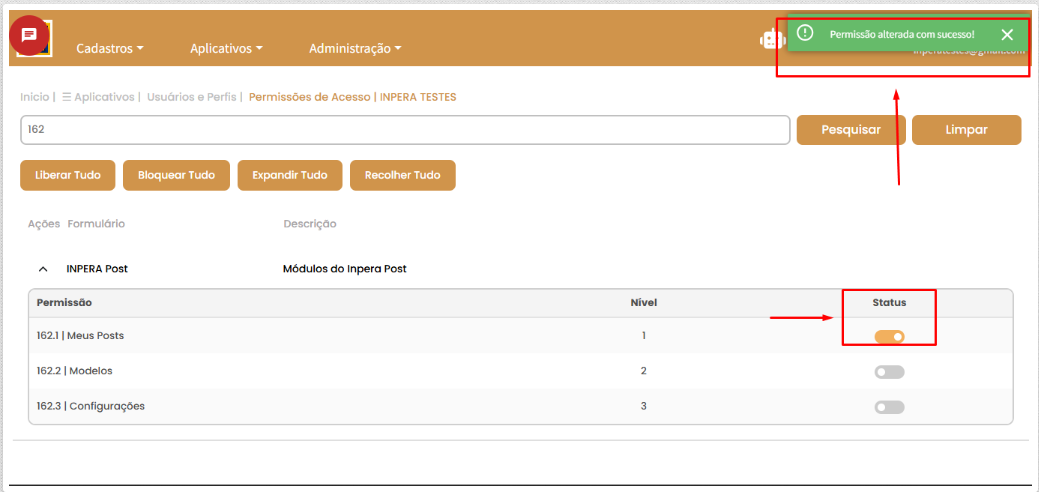
Task: Click the Permissão alterada com sucesso message
Action: (x=902, y=33)
